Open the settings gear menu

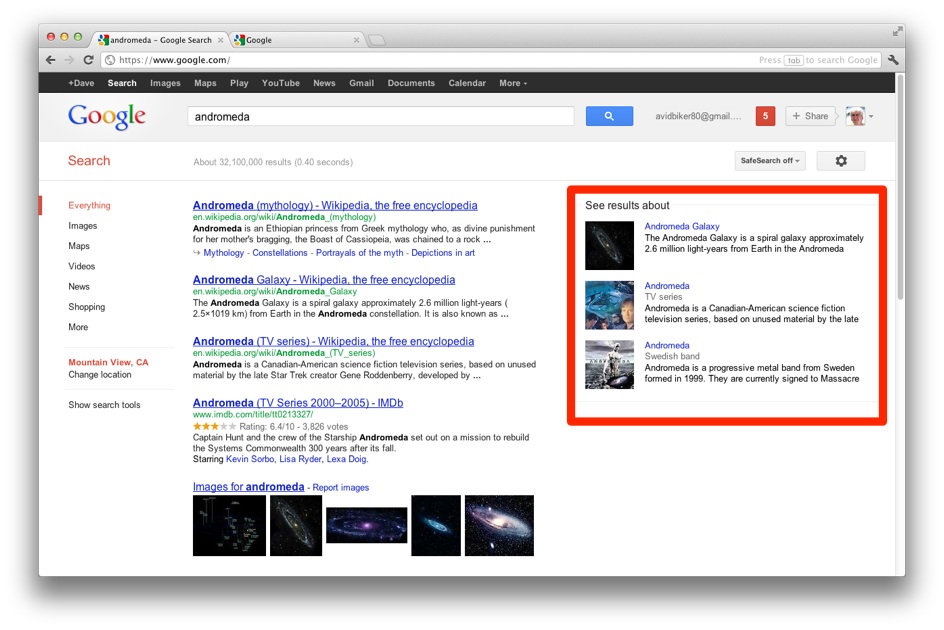click(840, 161)
